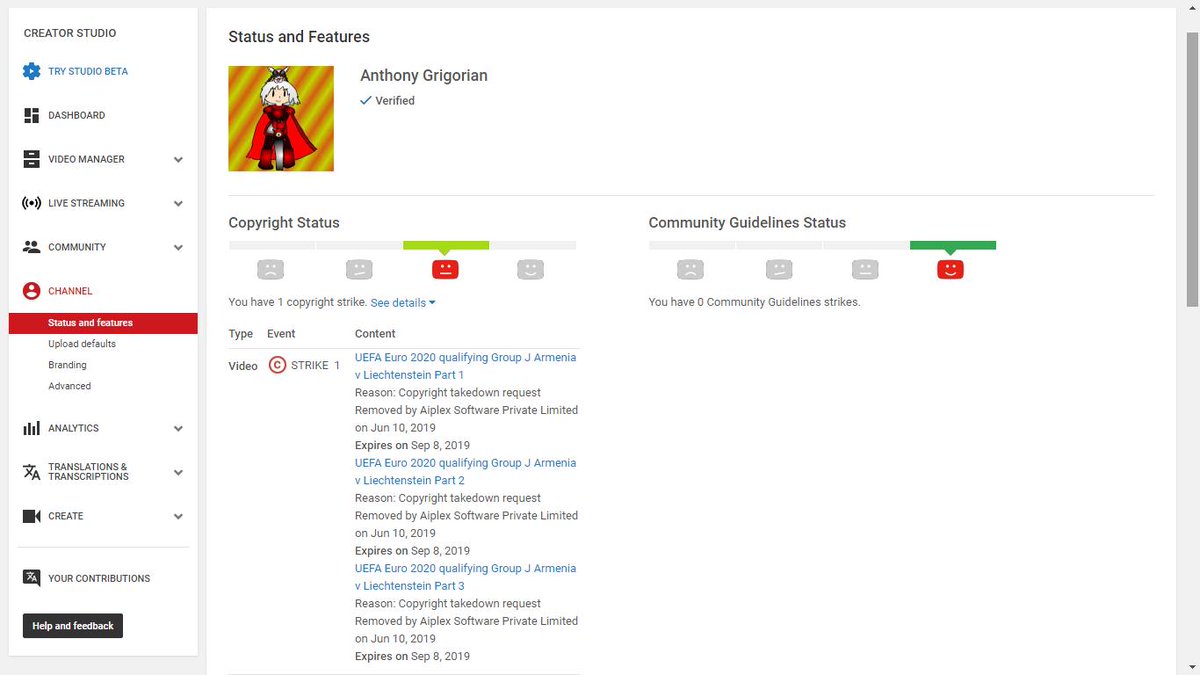Click the red neutral face in Copyright Status
Image resolution: width=1200 pixels, height=675 pixels.
tap(445, 269)
